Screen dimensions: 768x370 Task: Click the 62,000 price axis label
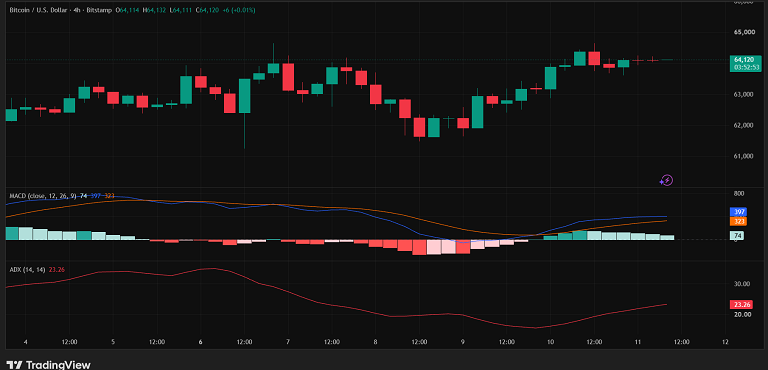pos(744,125)
